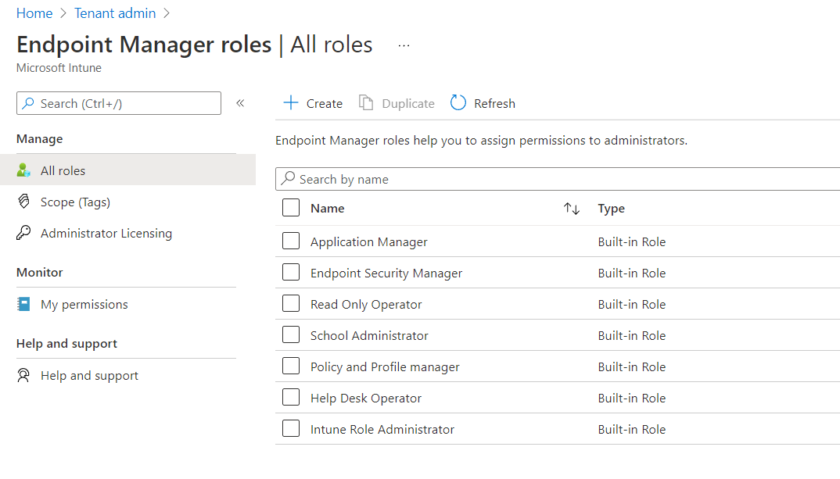This screenshot has height=479, width=840.
Task: Check the Application Manager checkbox
Action: [291, 241]
